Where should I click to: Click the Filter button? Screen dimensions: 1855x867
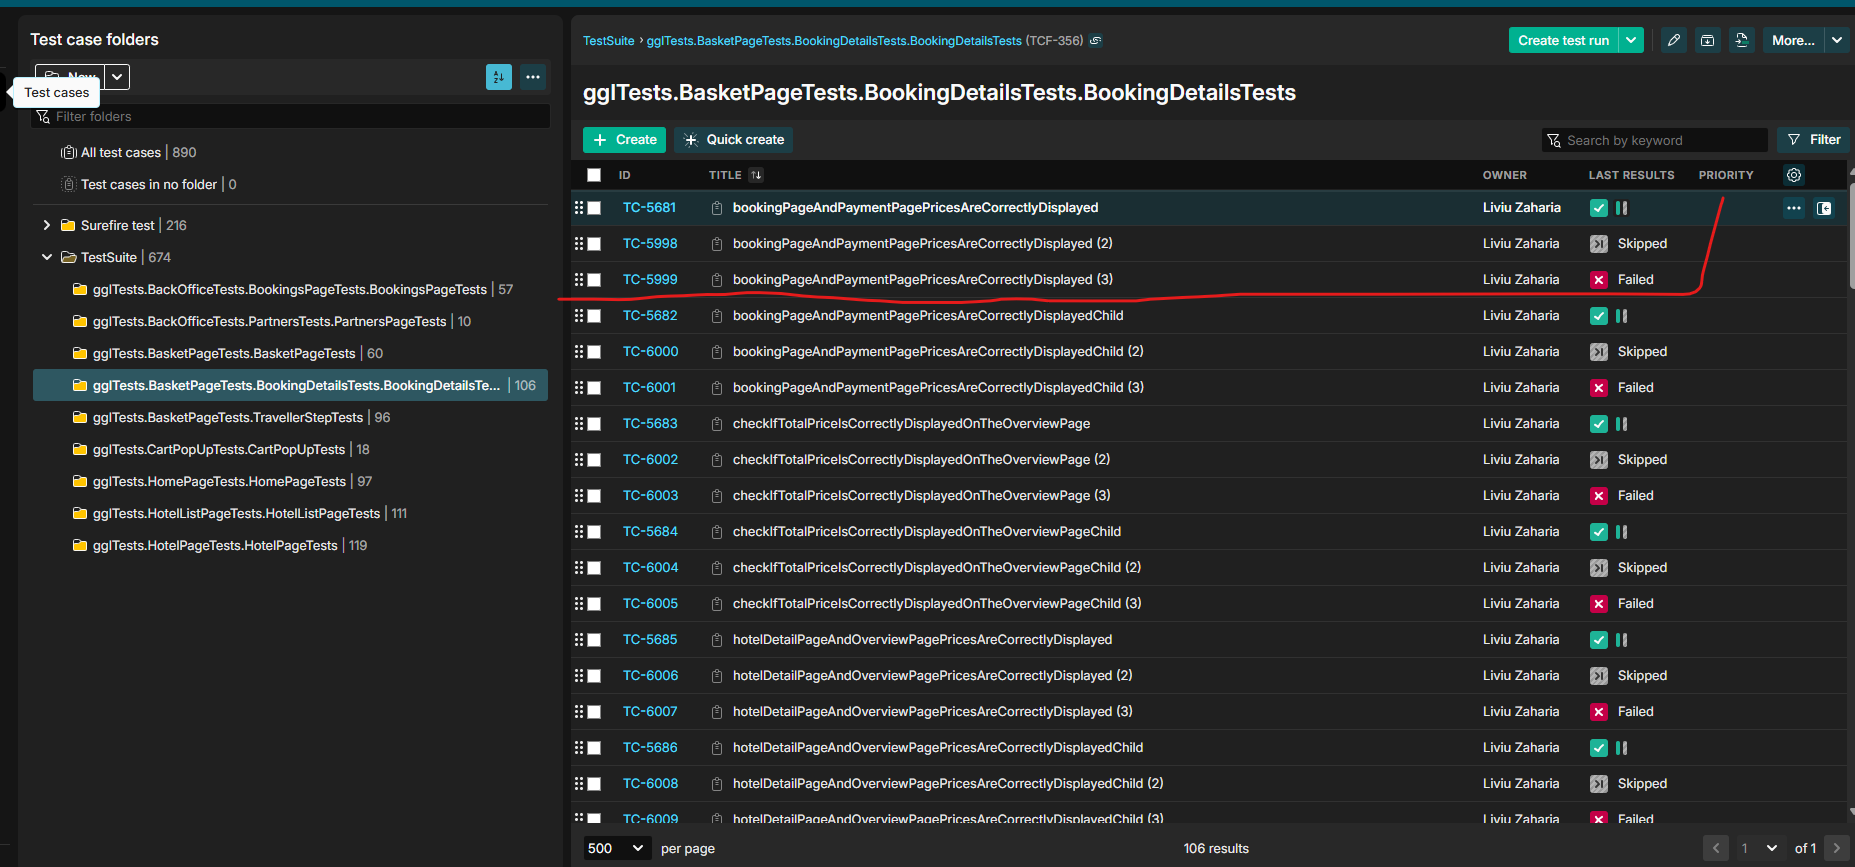coord(1814,140)
